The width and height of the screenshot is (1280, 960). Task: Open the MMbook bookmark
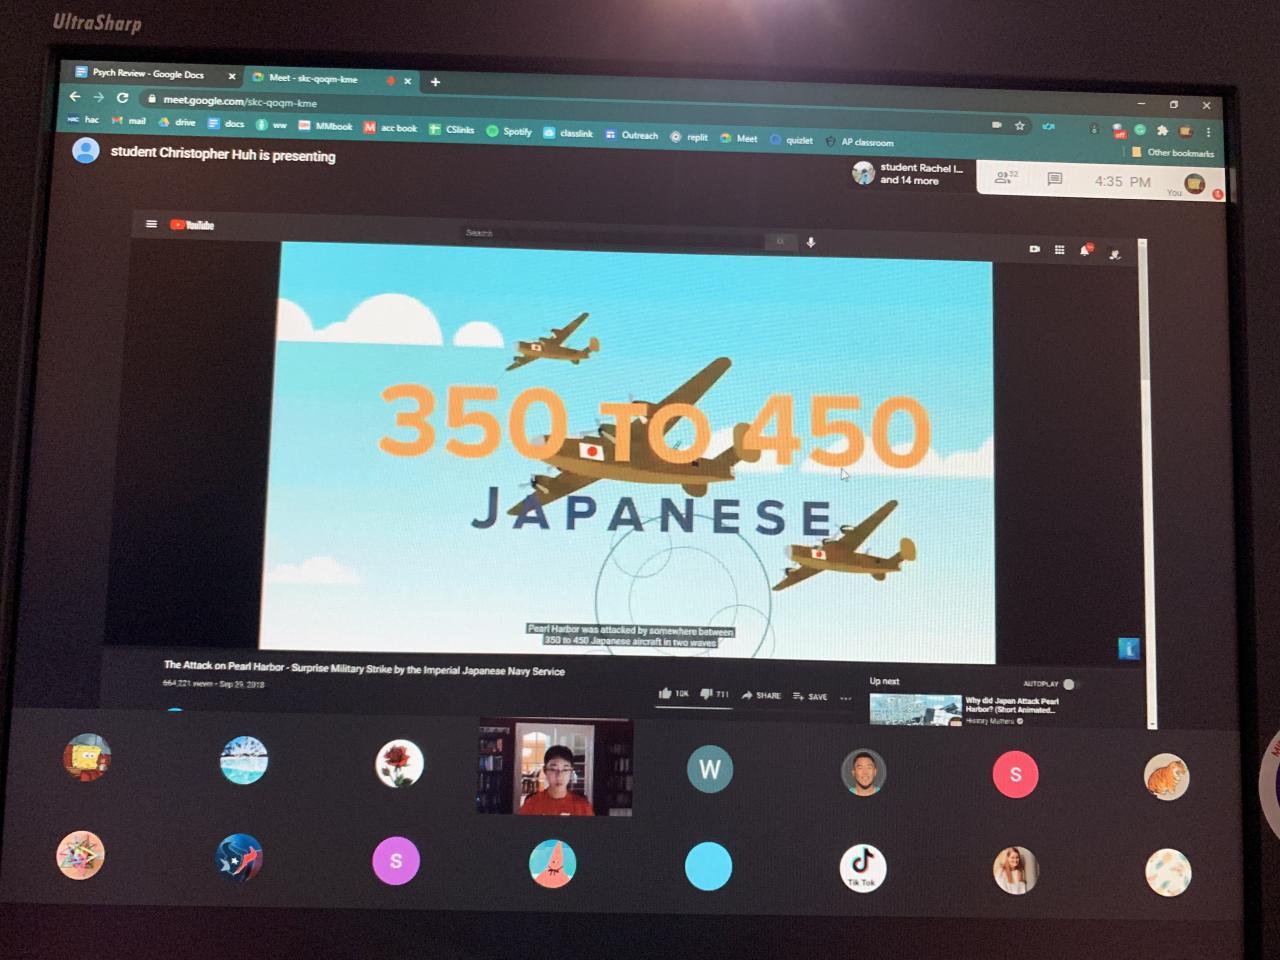coord(326,126)
